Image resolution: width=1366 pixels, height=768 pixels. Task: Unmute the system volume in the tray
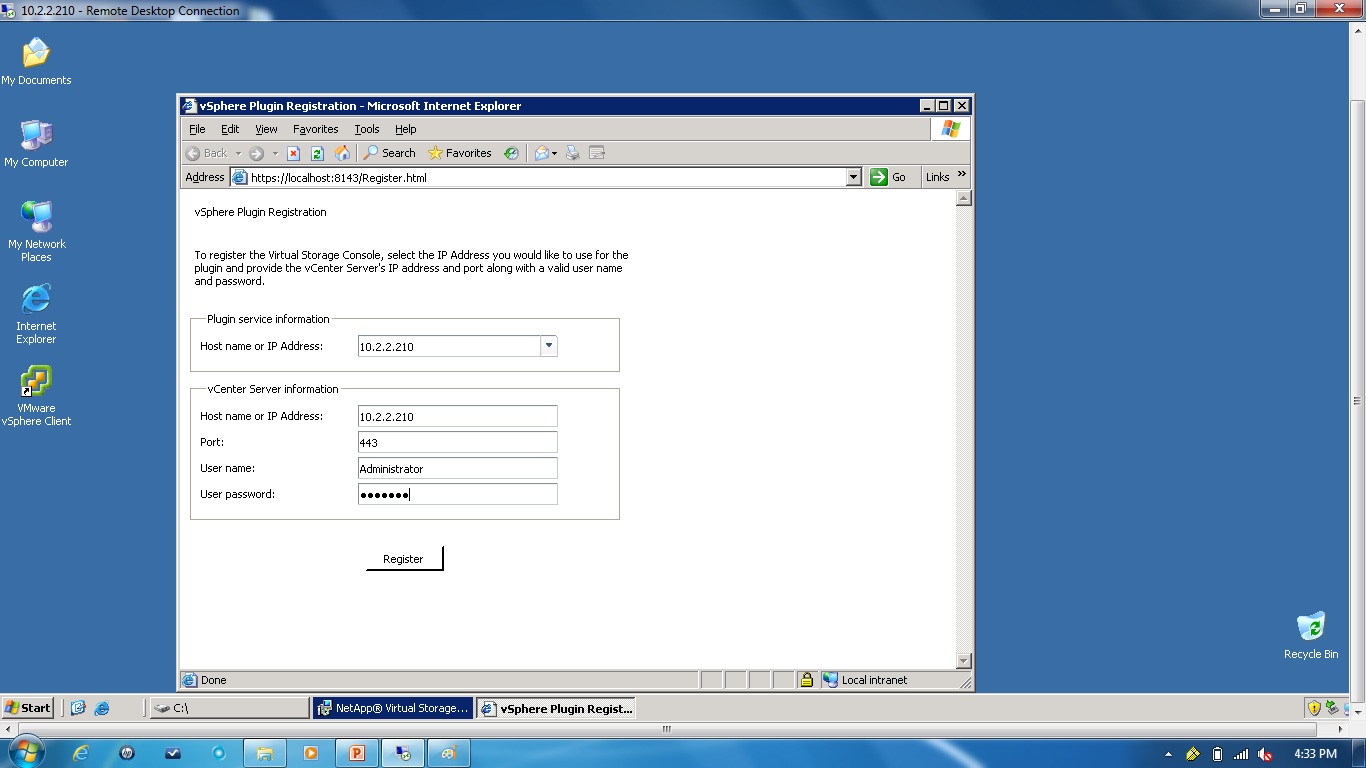pyautogui.click(x=1265, y=753)
